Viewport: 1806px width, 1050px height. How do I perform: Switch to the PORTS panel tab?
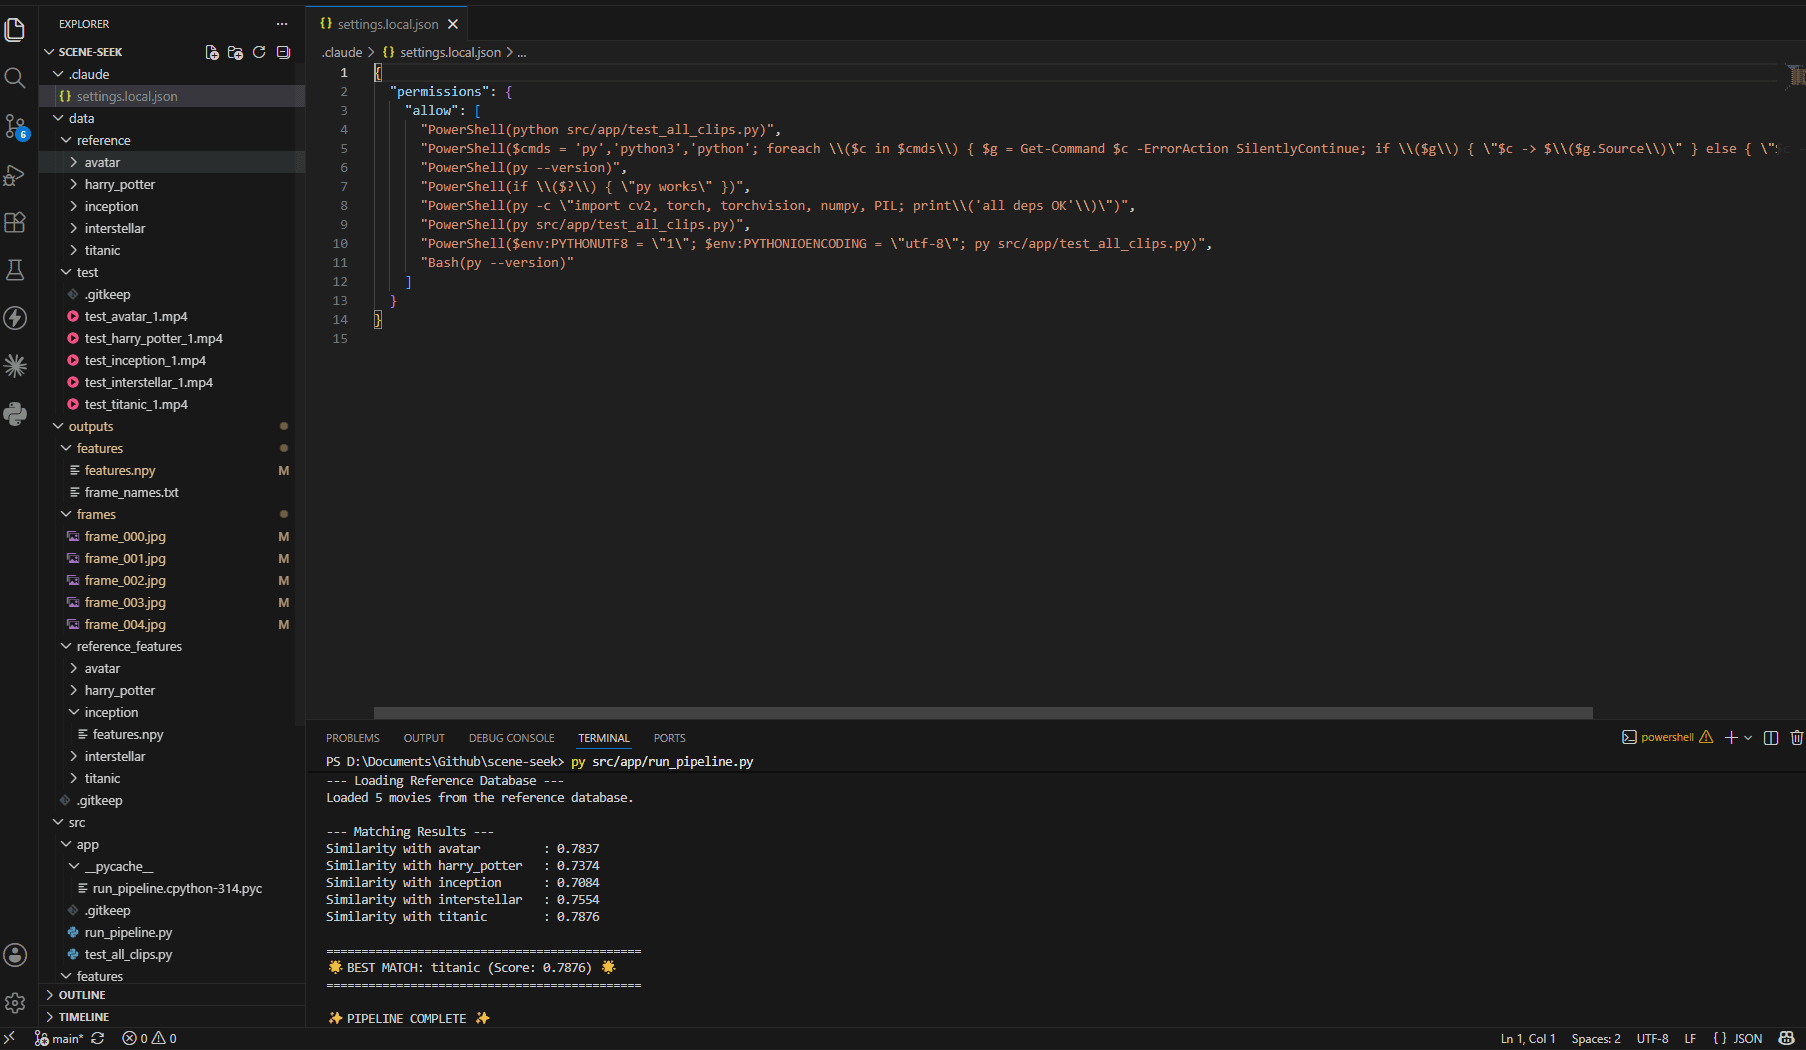click(x=670, y=738)
